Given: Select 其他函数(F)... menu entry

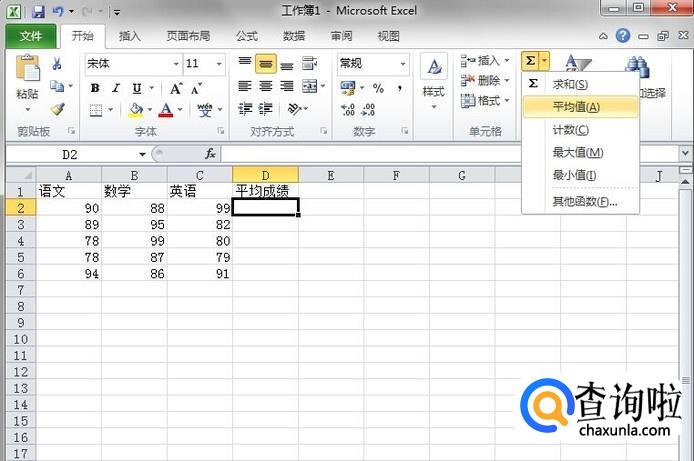Looking at the screenshot, I should click(x=584, y=201).
